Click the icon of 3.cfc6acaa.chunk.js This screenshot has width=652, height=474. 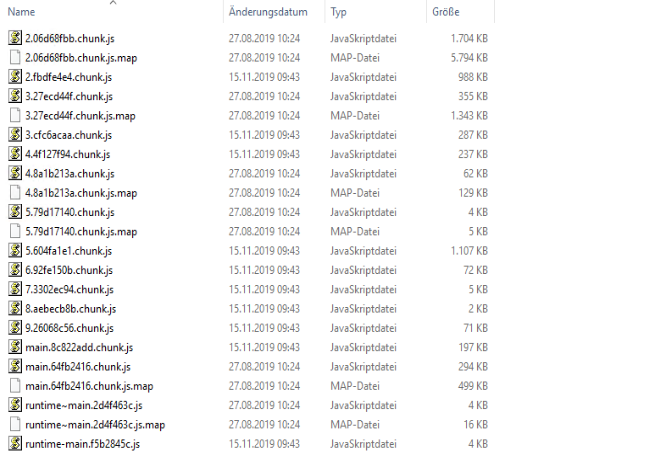(15, 135)
